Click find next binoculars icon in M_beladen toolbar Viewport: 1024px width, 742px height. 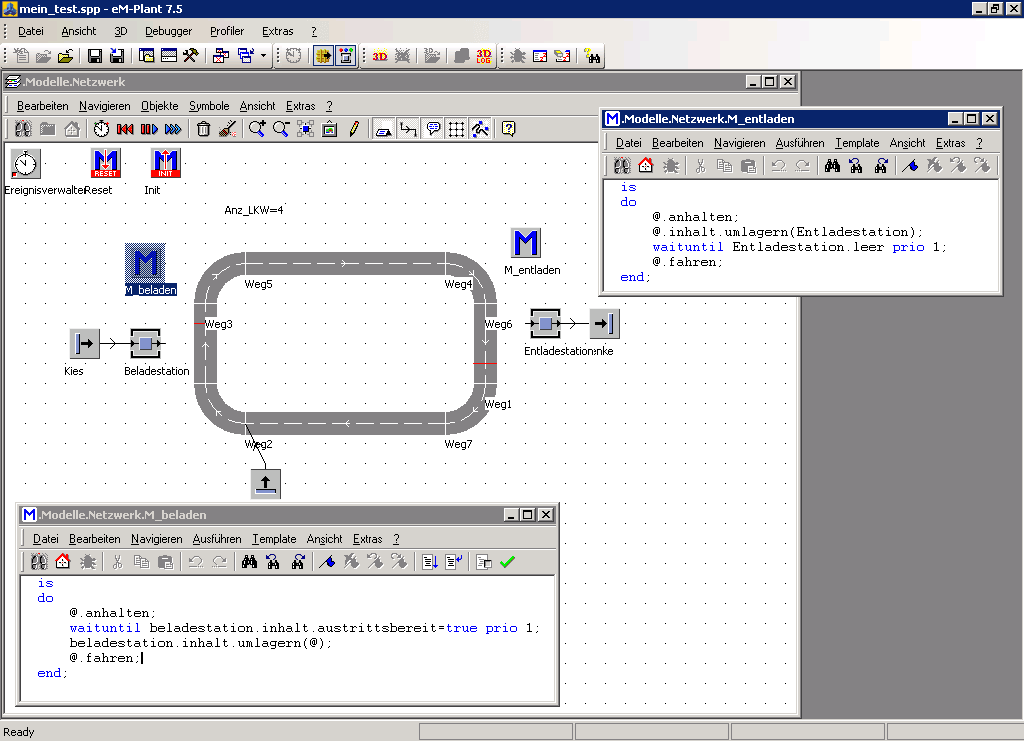pyautogui.click(x=273, y=562)
